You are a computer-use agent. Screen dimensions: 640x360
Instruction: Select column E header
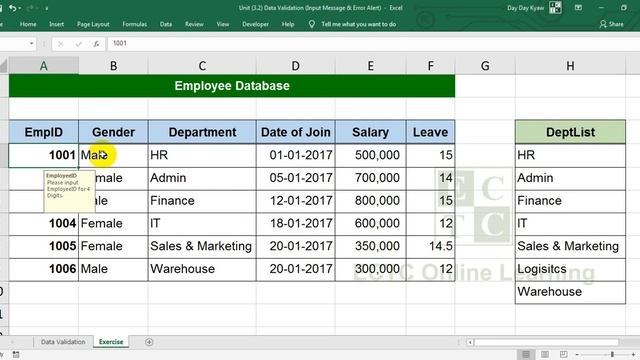[371, 65]
